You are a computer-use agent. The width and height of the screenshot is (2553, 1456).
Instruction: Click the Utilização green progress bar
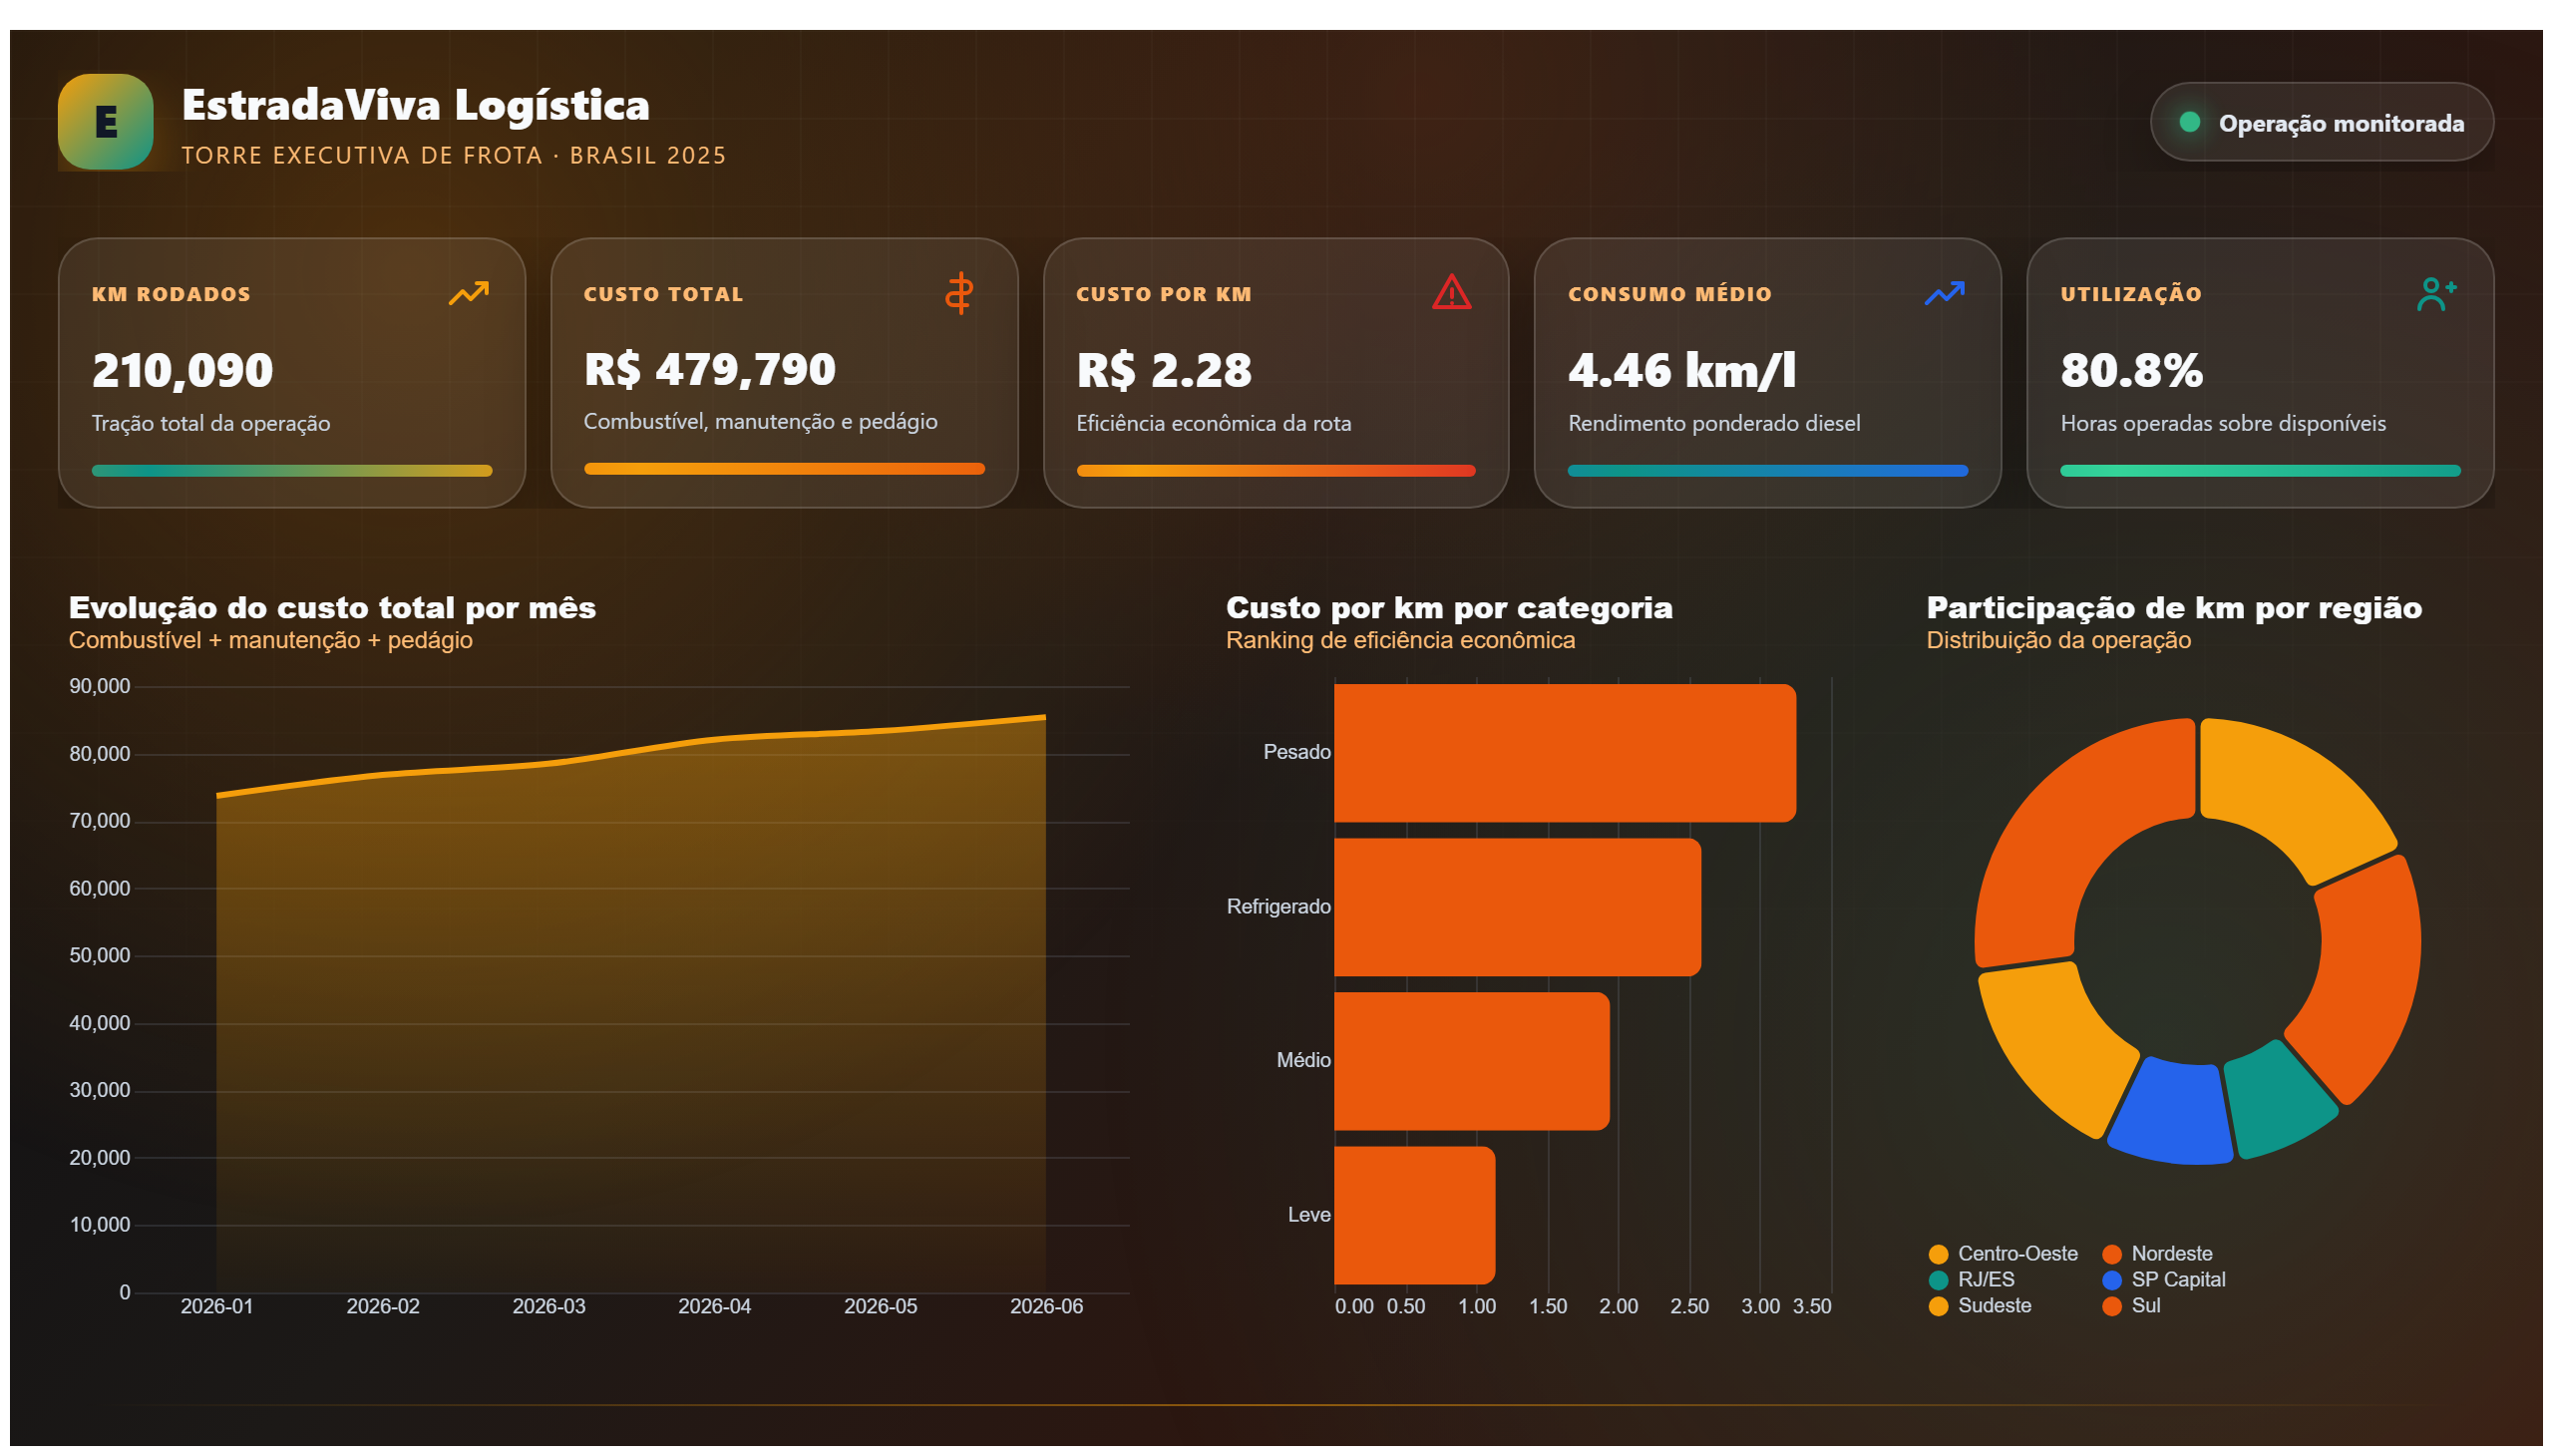click(2259, 471)
